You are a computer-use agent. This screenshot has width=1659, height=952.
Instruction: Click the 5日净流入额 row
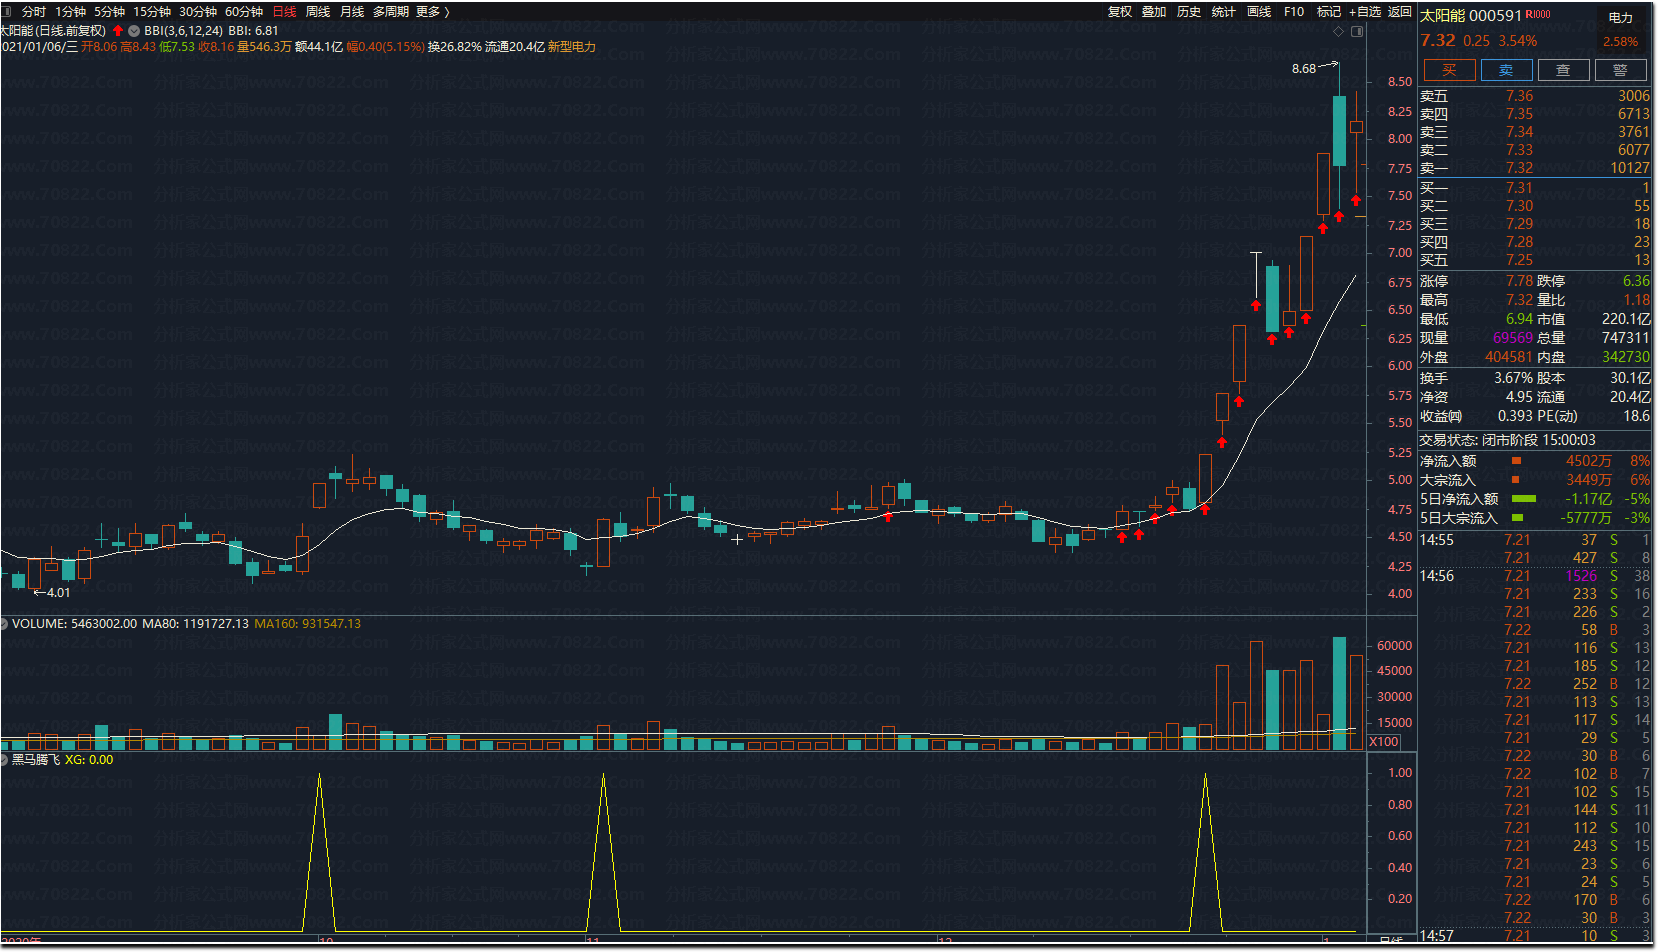click(1534, 499)
